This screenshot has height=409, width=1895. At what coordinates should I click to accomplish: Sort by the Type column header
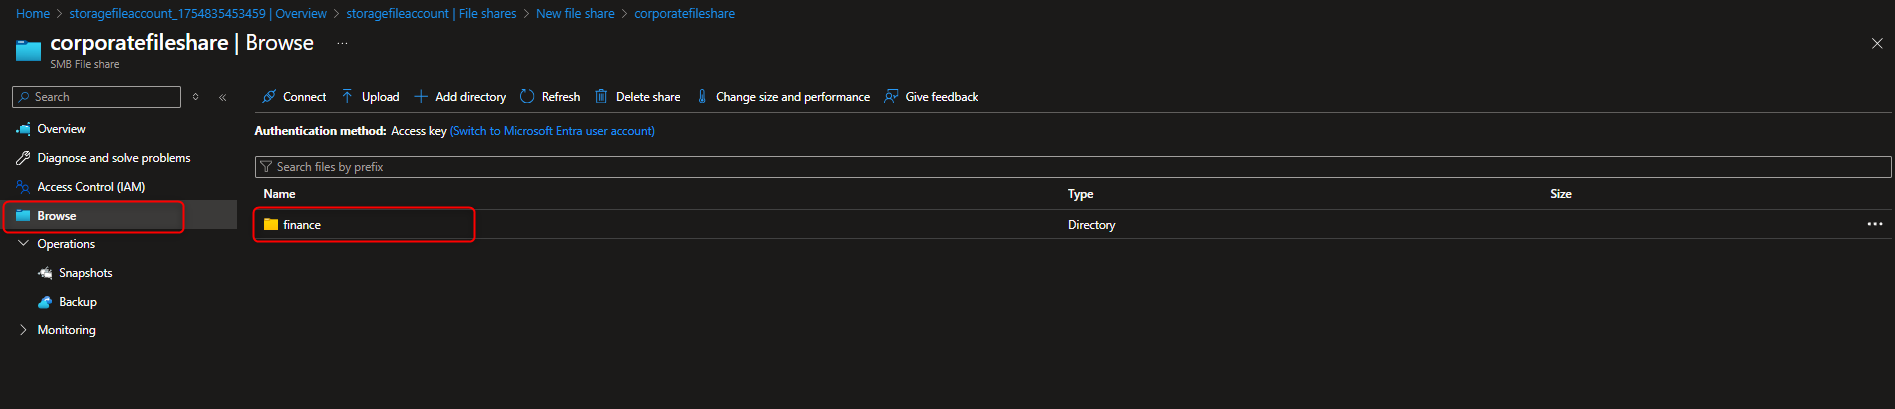(x=1080, y=194)
